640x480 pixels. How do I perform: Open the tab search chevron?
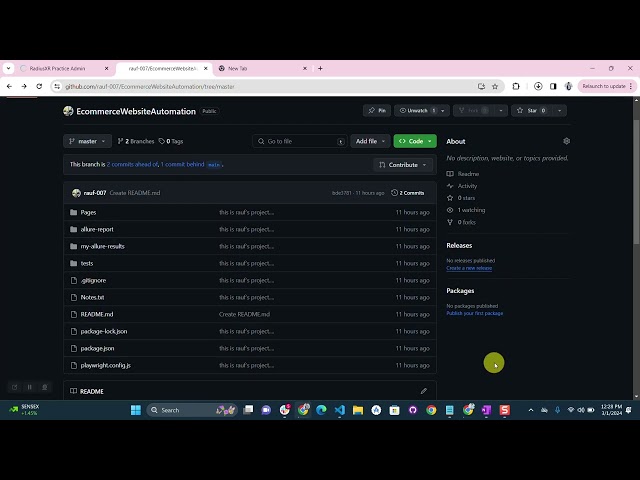(x=8, y=69)
